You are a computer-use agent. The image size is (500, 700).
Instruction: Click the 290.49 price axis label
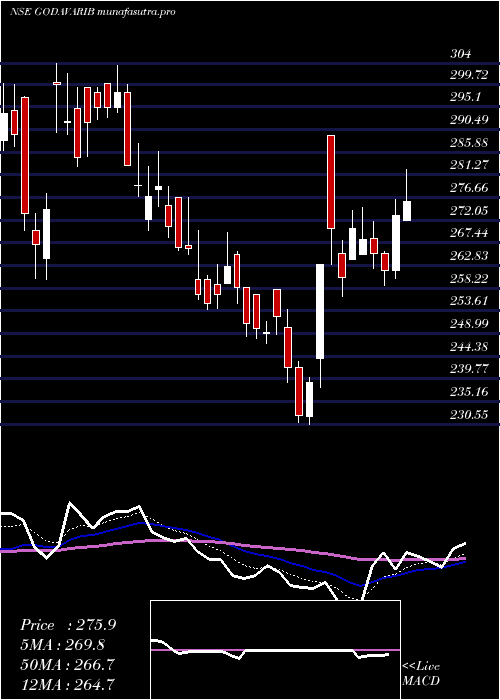pos(469,120)
